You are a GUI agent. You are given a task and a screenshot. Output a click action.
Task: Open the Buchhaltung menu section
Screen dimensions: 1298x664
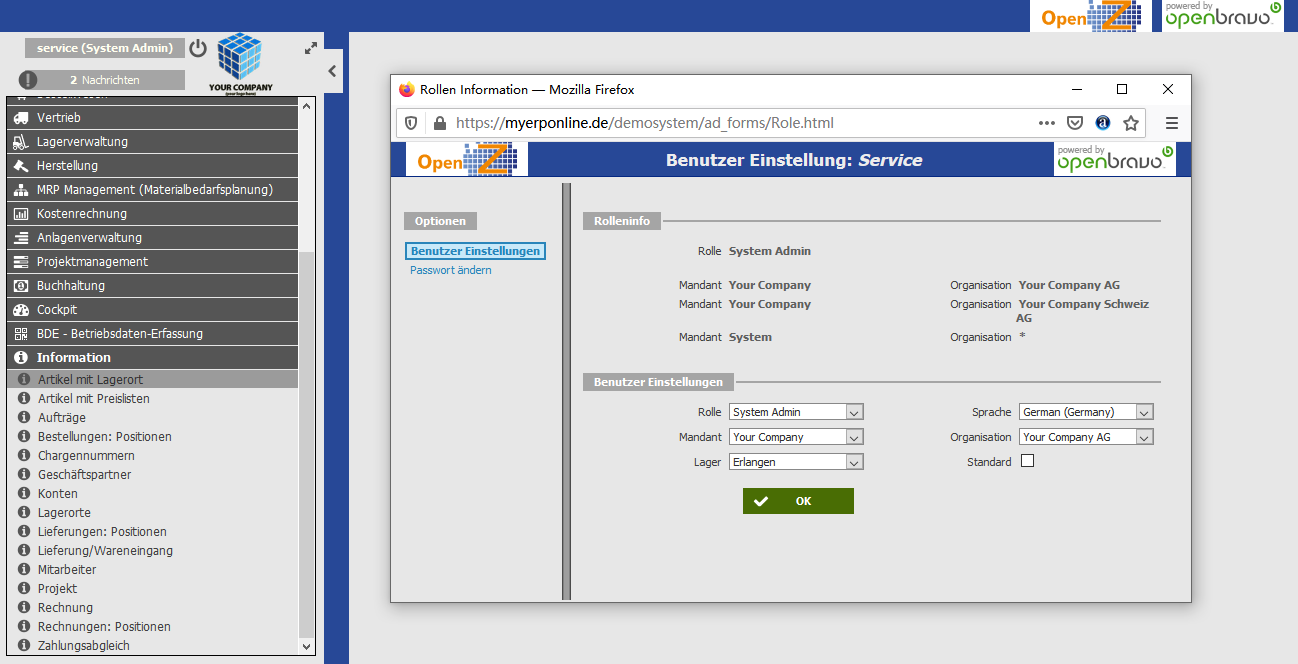pyautogui.click(x=71, y=286)
